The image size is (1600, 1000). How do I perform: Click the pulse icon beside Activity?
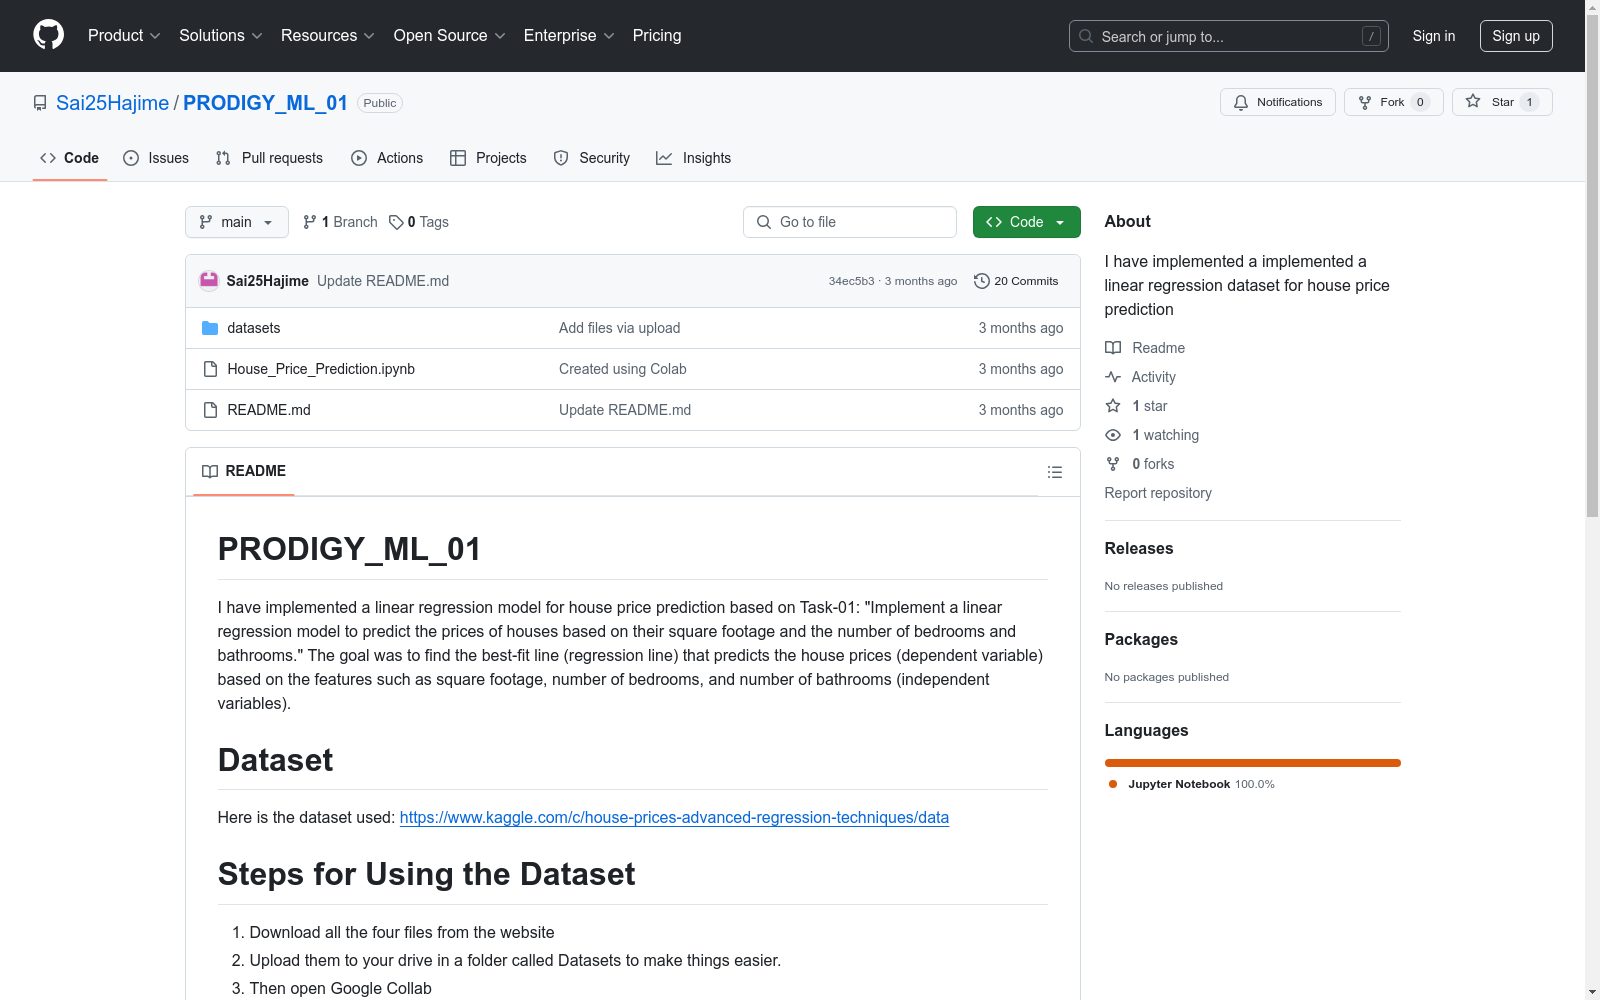1113,377
